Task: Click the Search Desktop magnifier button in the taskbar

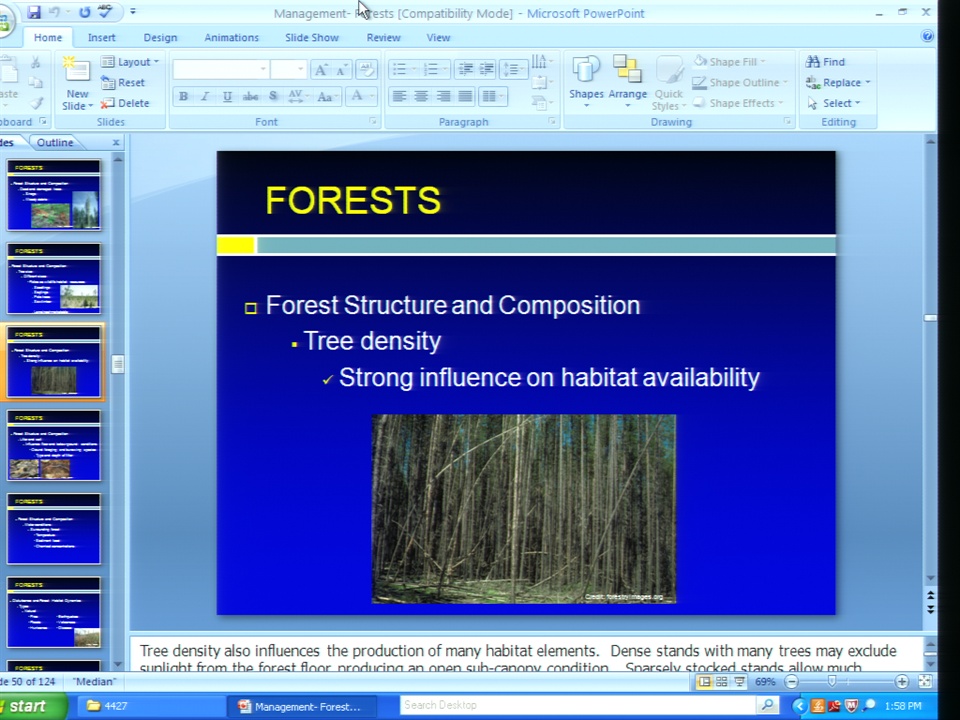Action: pyautogui.click(x=767, y=705)
